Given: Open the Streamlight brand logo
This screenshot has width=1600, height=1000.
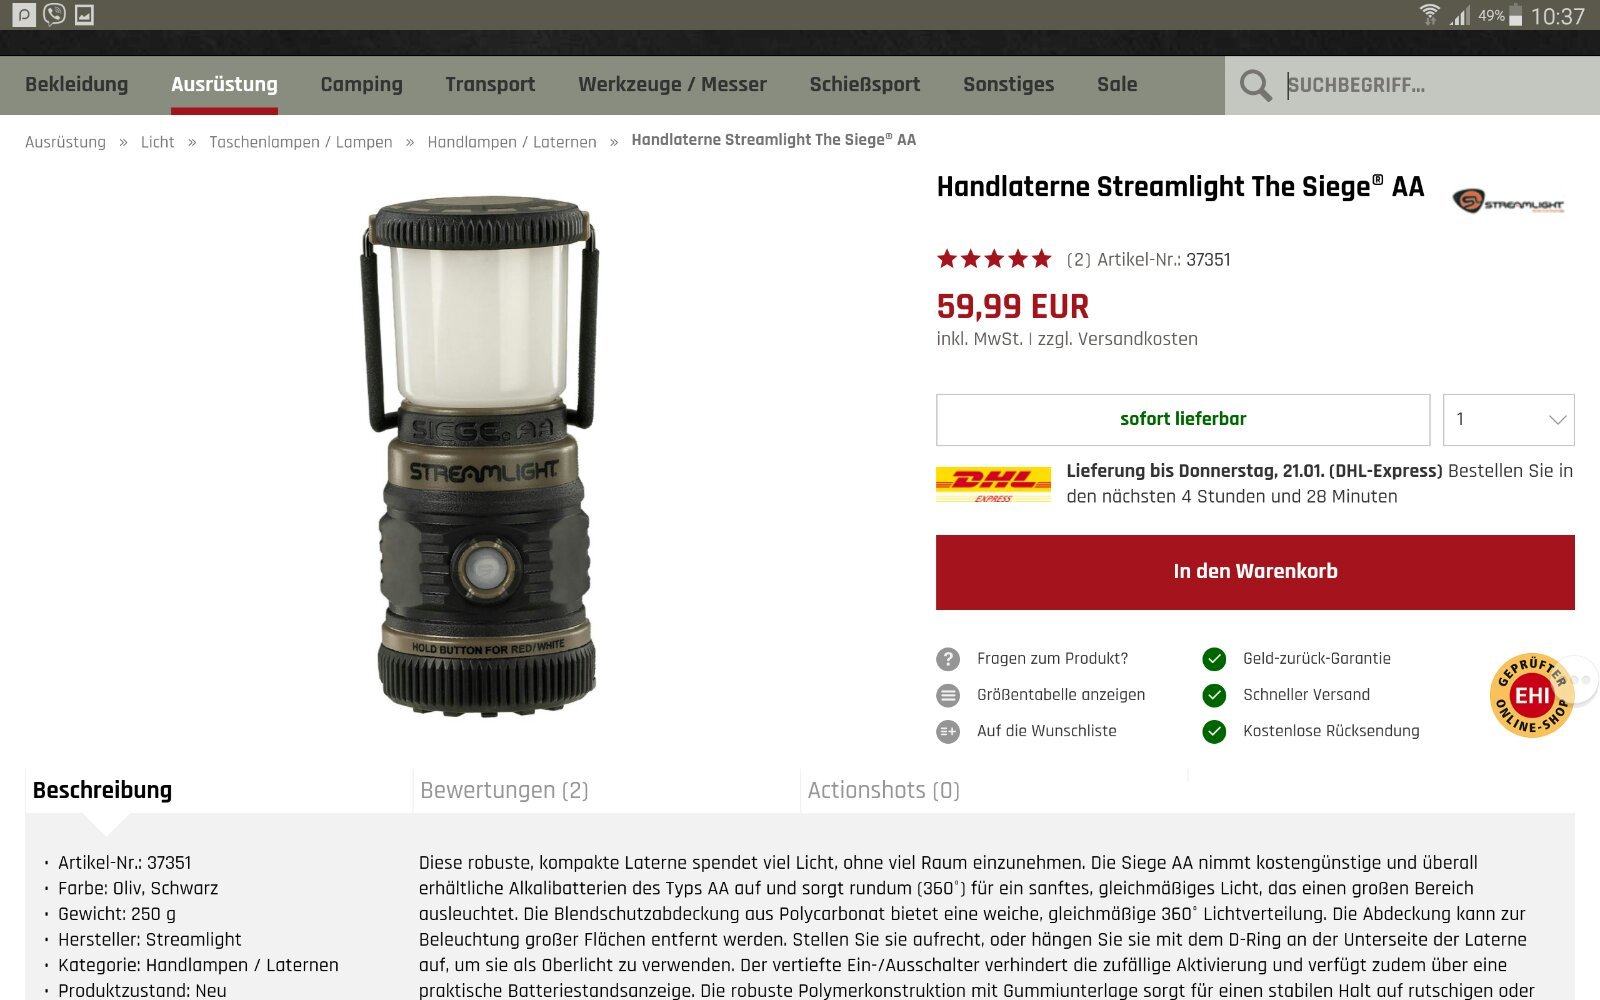Looking at the screenshot, I should click(x=1509, y=202).
